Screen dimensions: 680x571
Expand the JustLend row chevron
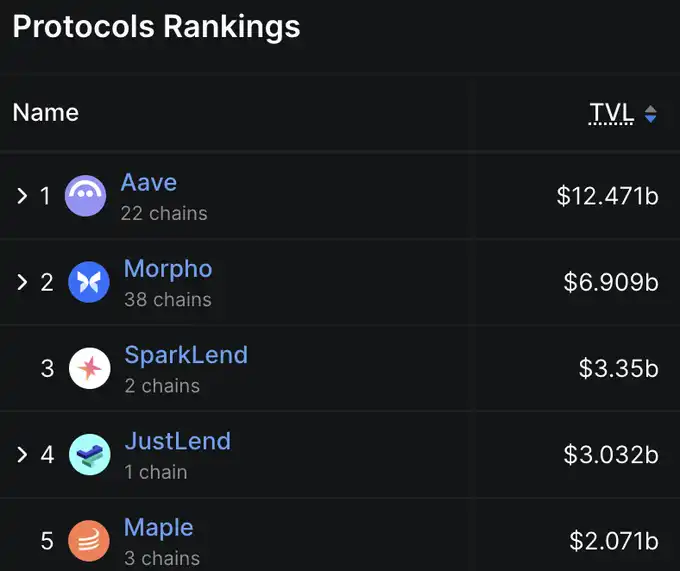coord(22,455)
